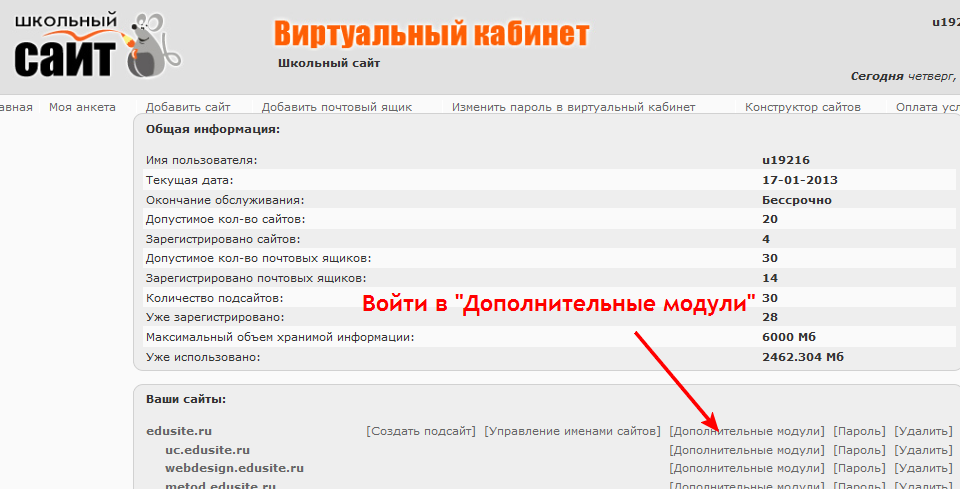The image size is (960, 489).
Task: Click the date value 17-01-2013
Action: pos(800,181)
